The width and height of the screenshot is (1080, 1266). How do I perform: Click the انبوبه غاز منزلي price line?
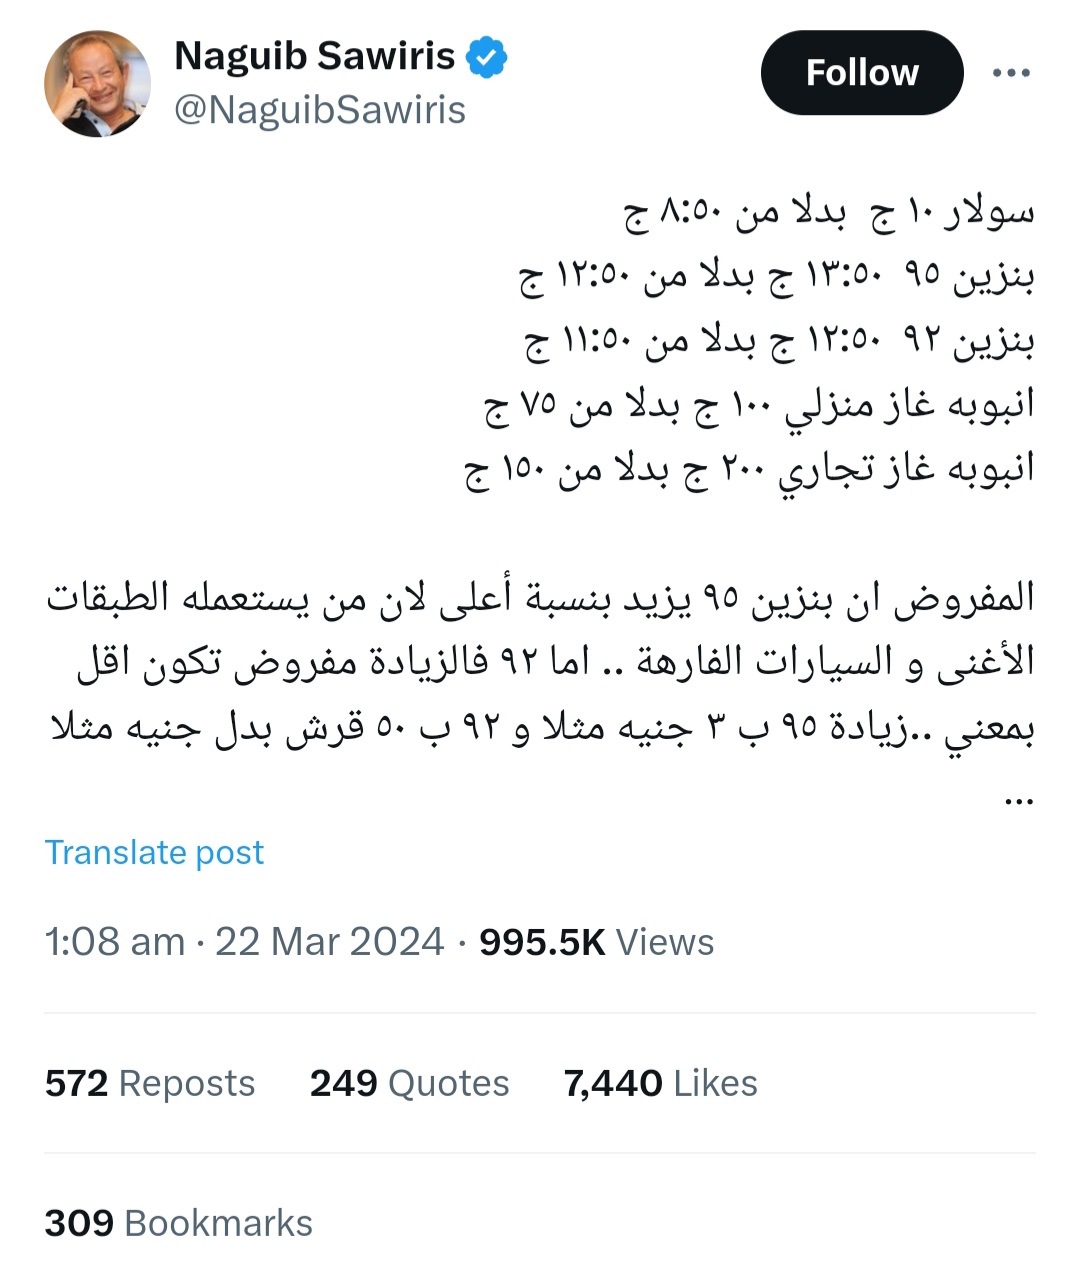tap(760, 405)
